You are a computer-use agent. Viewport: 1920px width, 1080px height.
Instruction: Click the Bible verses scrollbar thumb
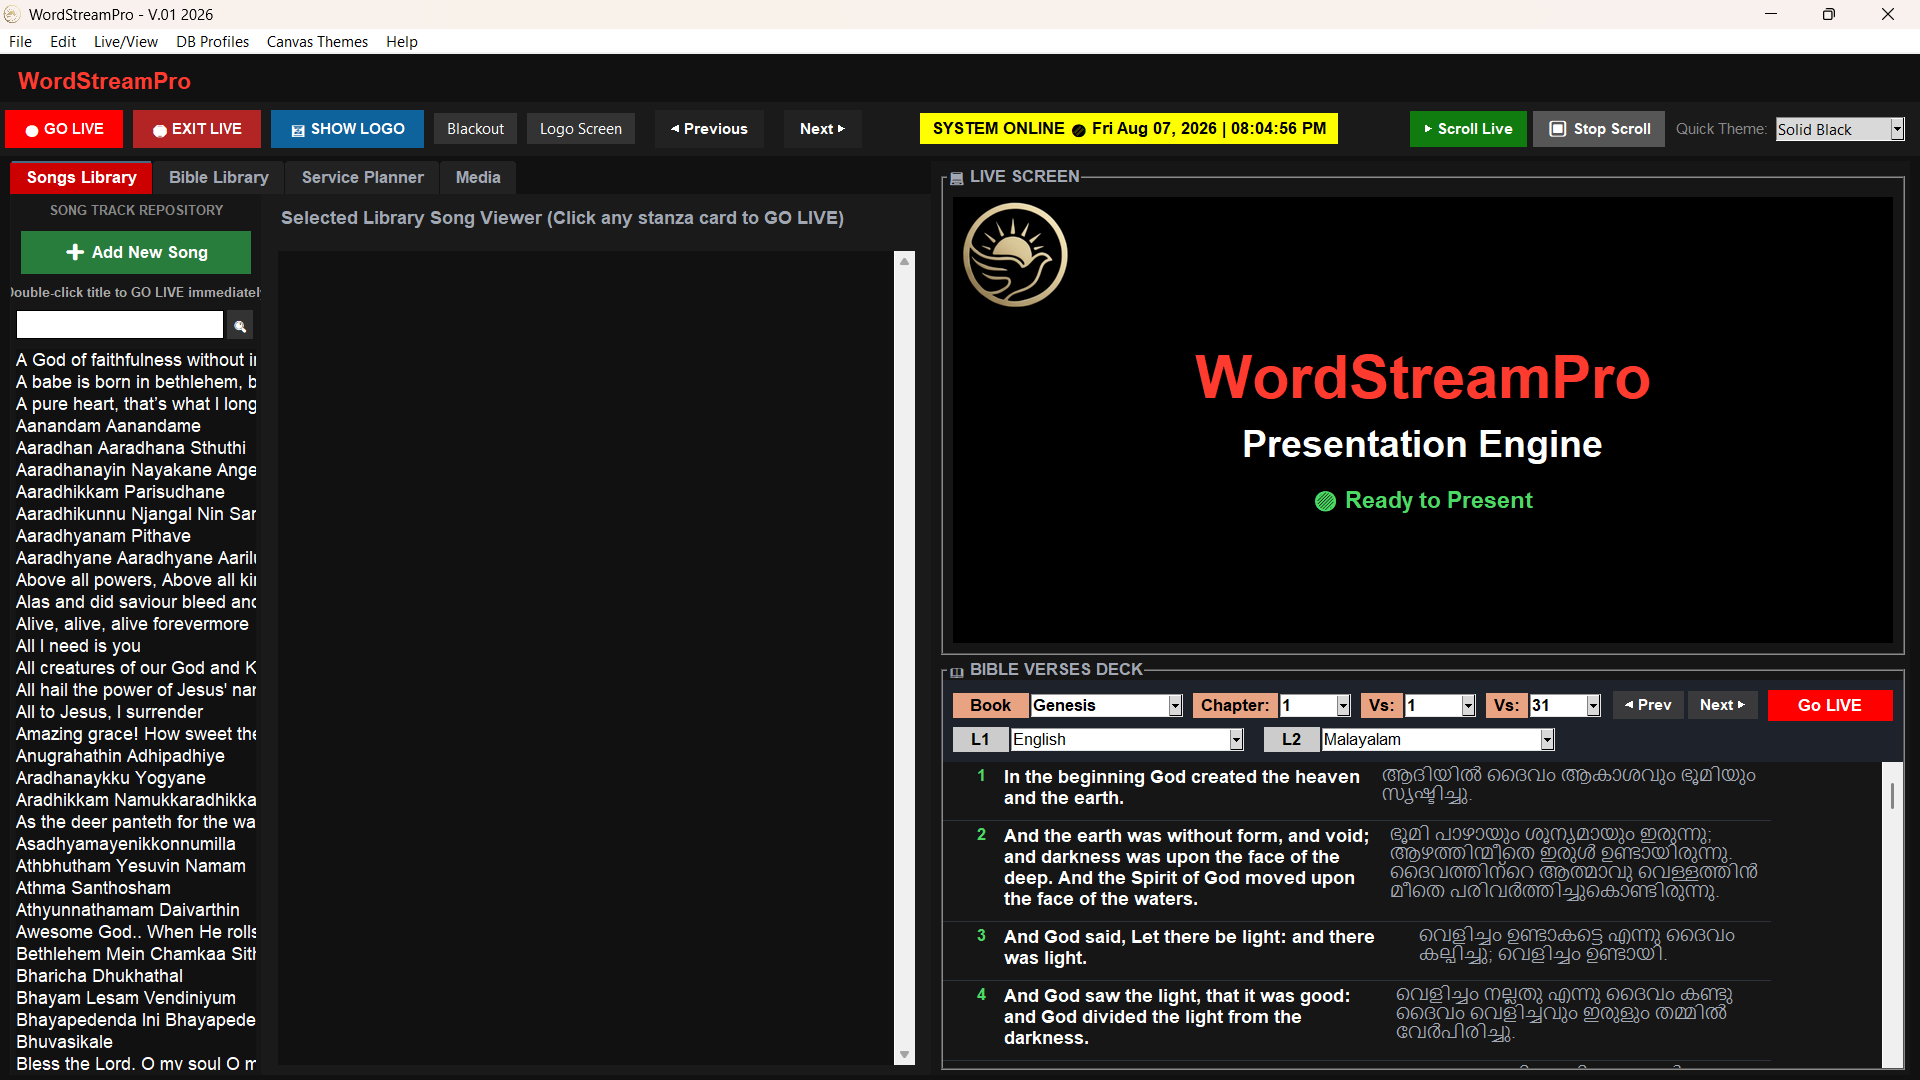pos(1892,796)
